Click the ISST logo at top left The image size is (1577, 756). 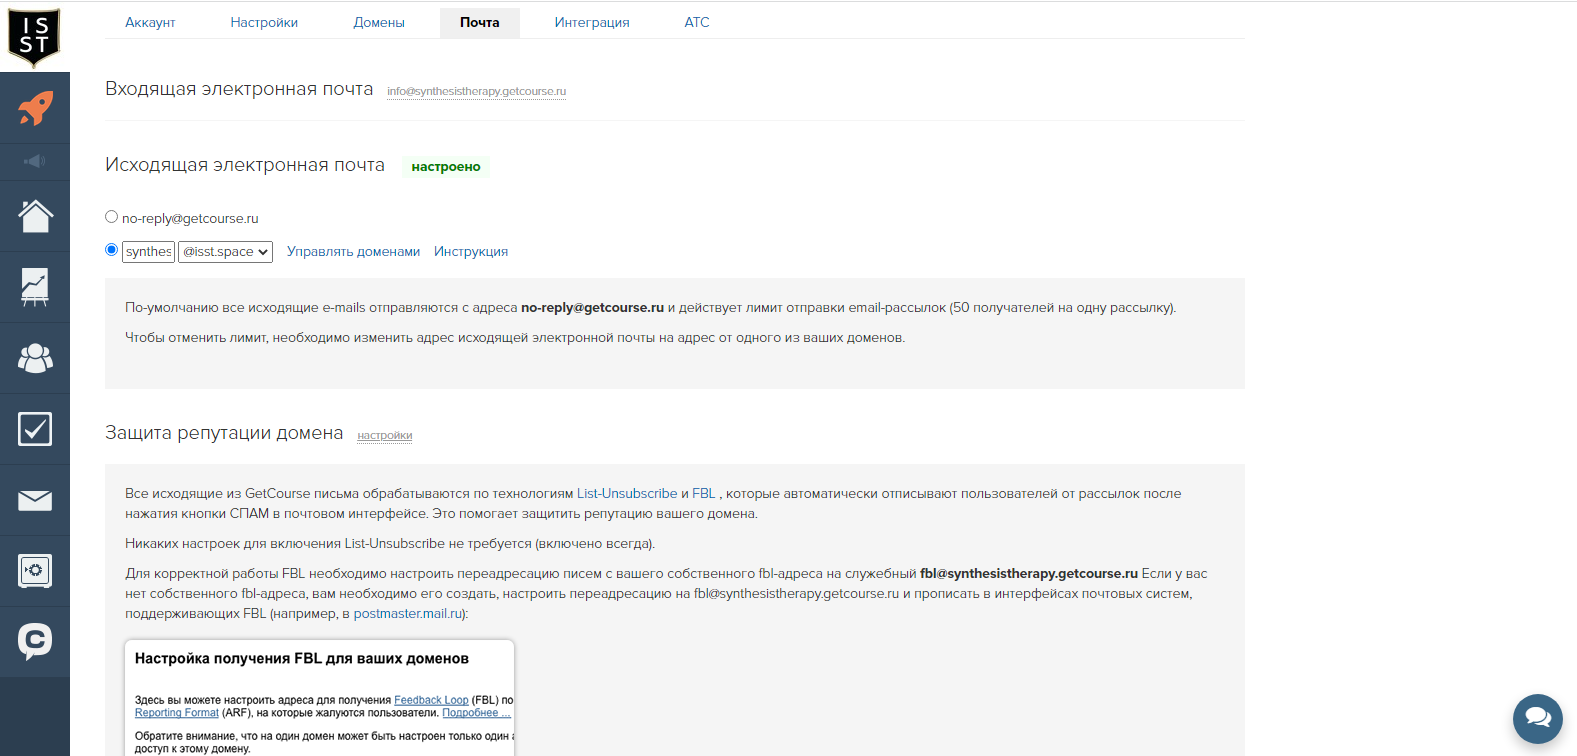(x=34, y=36)
